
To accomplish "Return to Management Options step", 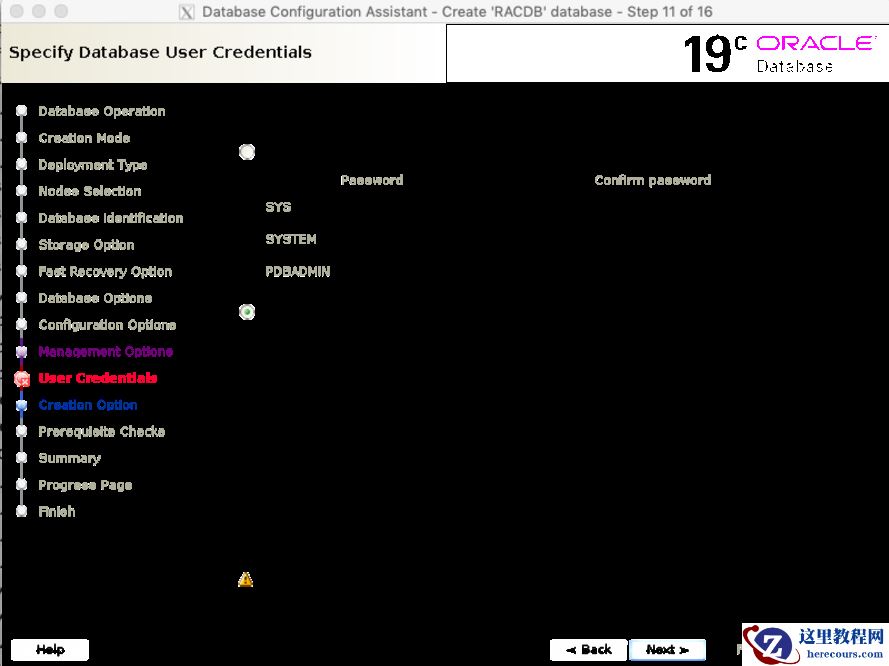I will [x=105, y=351].
